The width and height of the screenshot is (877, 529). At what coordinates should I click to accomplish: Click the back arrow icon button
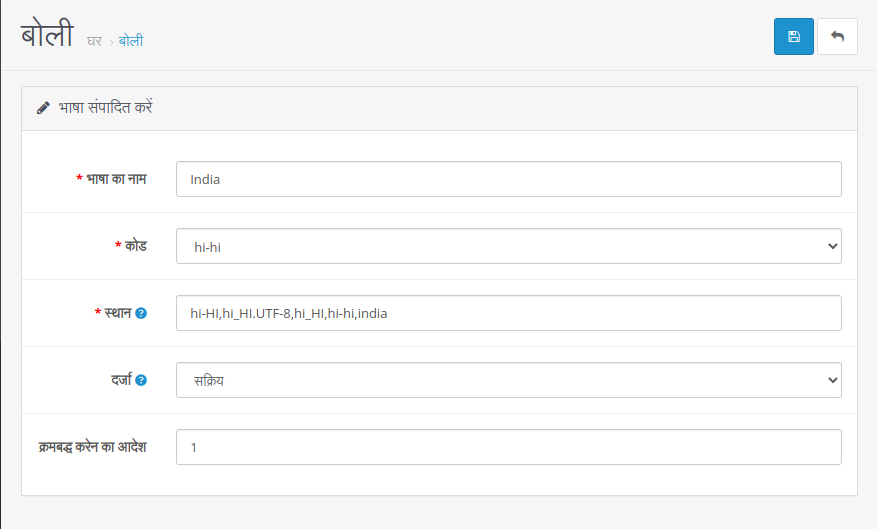[x=837, y=37]
